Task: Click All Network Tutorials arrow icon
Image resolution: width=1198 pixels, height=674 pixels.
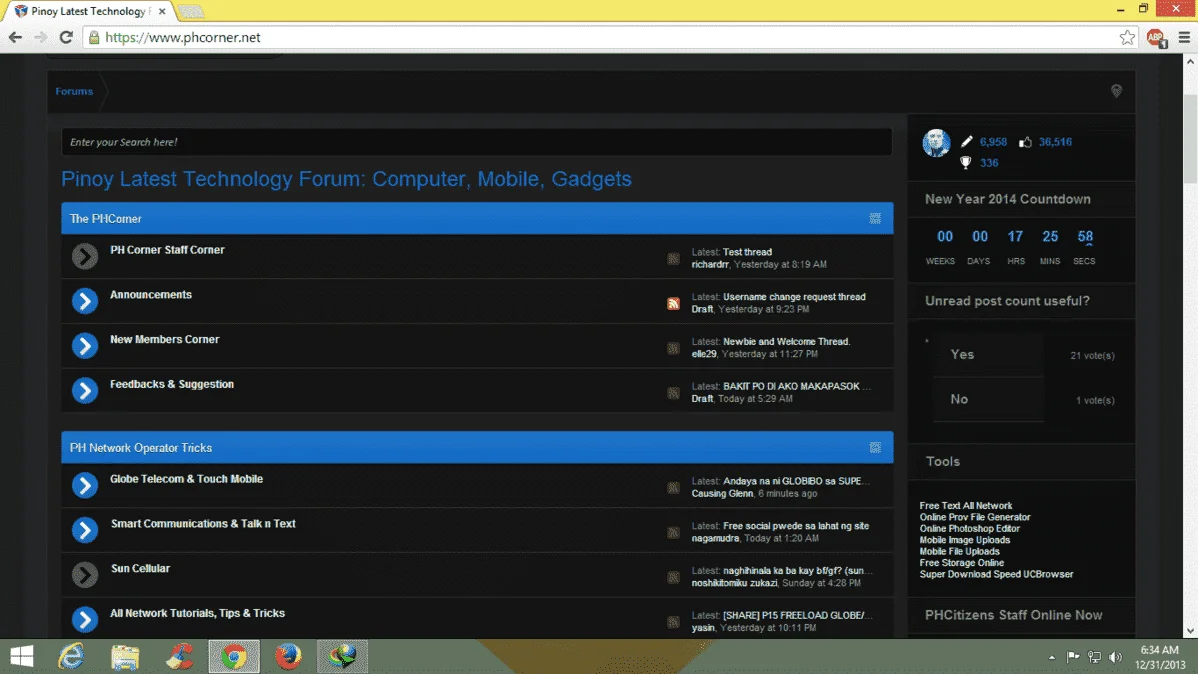Action: coord(85,619)
